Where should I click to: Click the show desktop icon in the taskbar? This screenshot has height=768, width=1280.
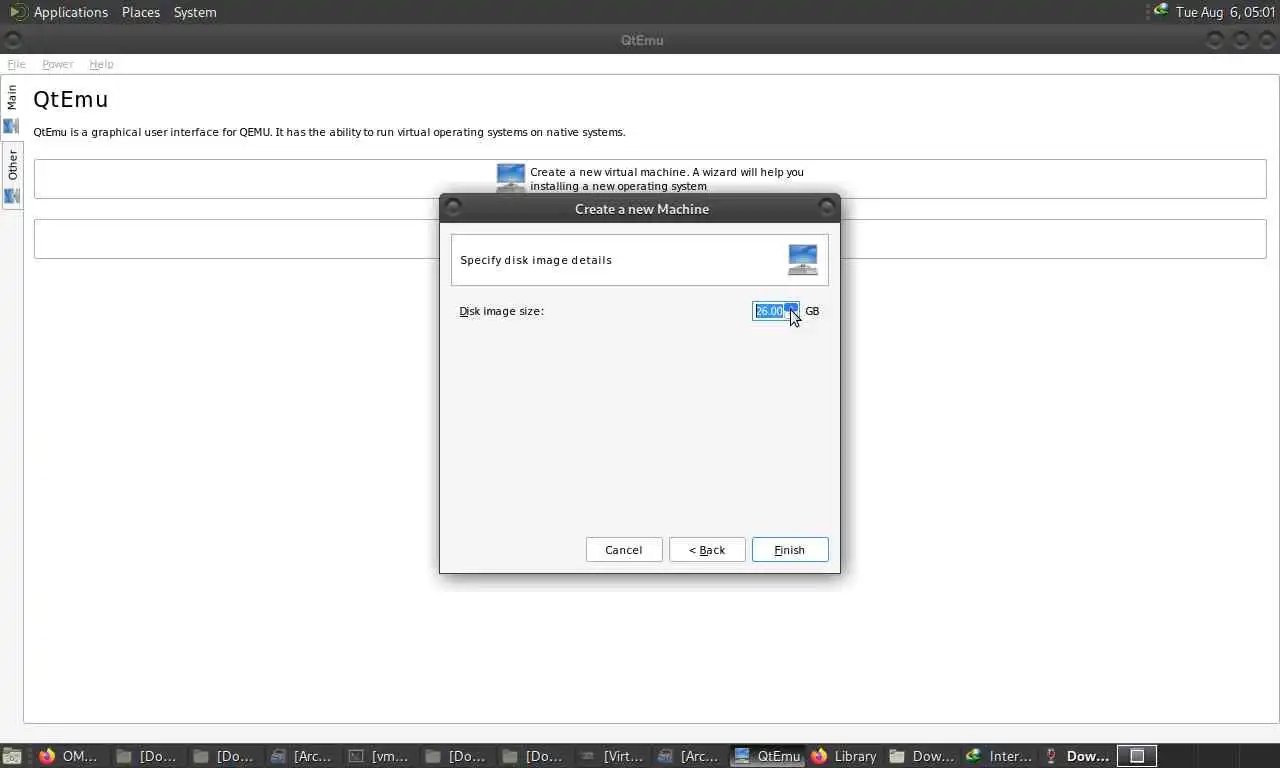click(12, 756)
